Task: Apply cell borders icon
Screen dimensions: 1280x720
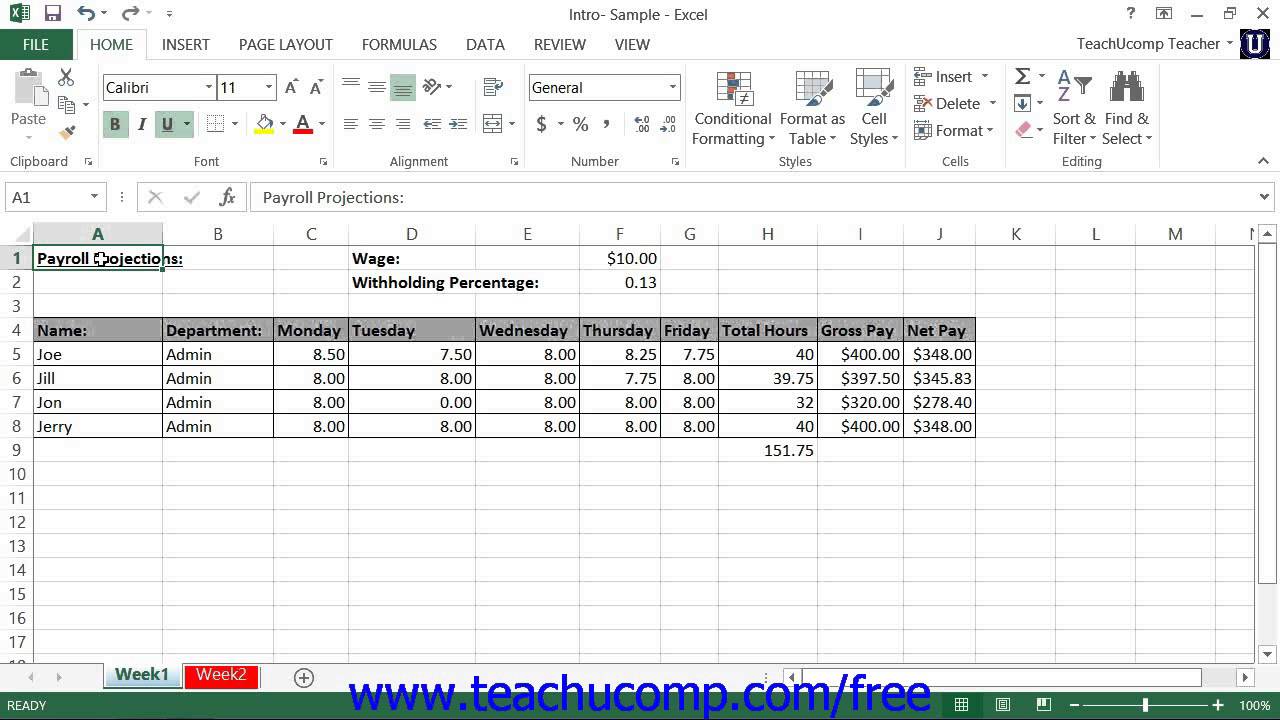Action: [215, 124]
